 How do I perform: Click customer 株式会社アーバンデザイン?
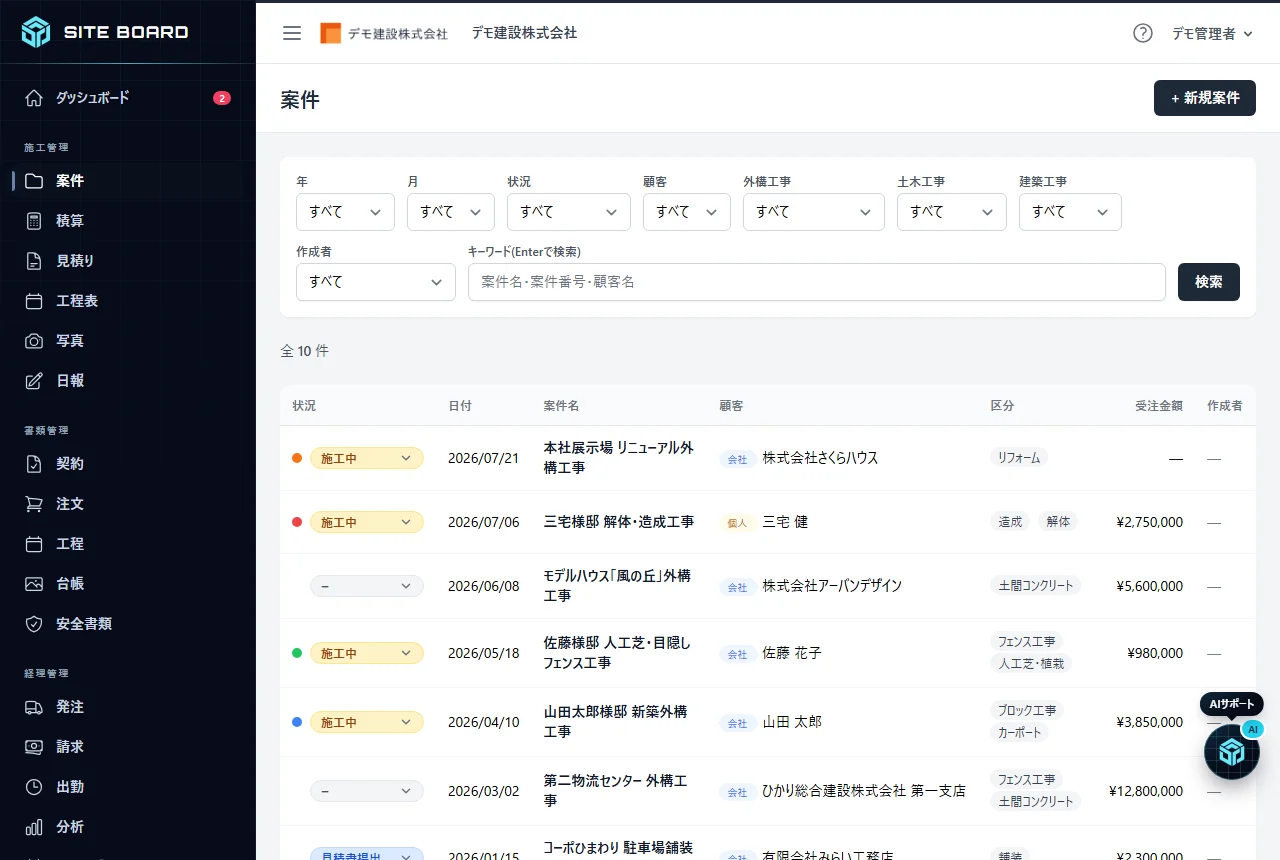point(832,586)
